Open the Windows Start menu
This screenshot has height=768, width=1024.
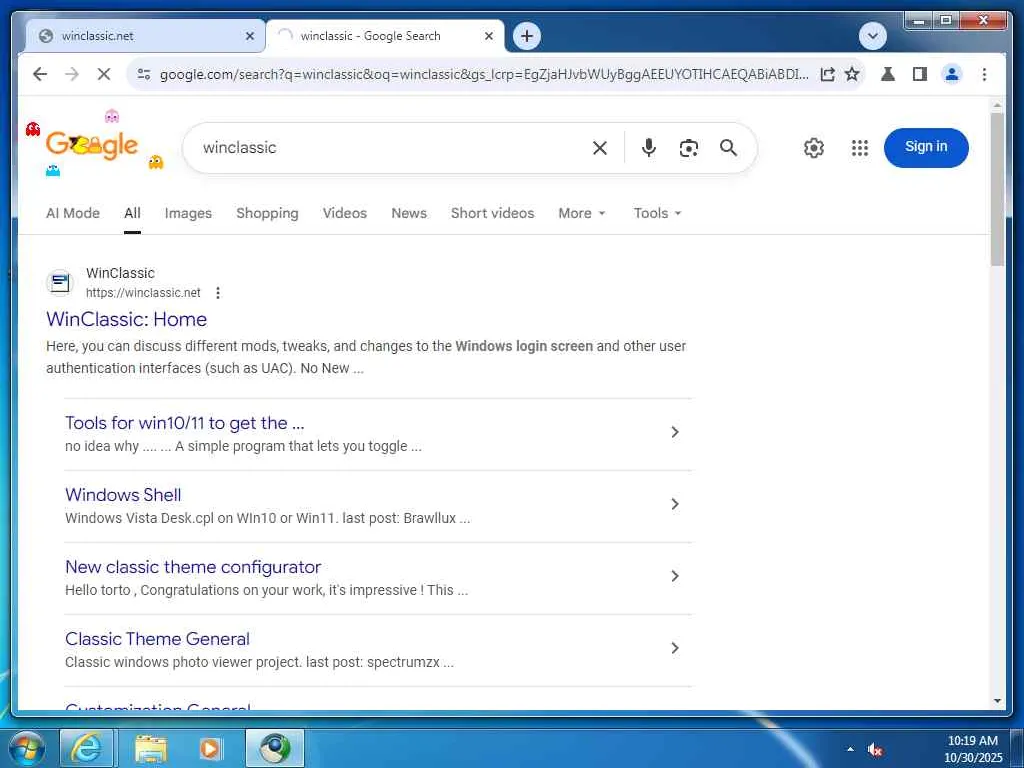point(26,748)
